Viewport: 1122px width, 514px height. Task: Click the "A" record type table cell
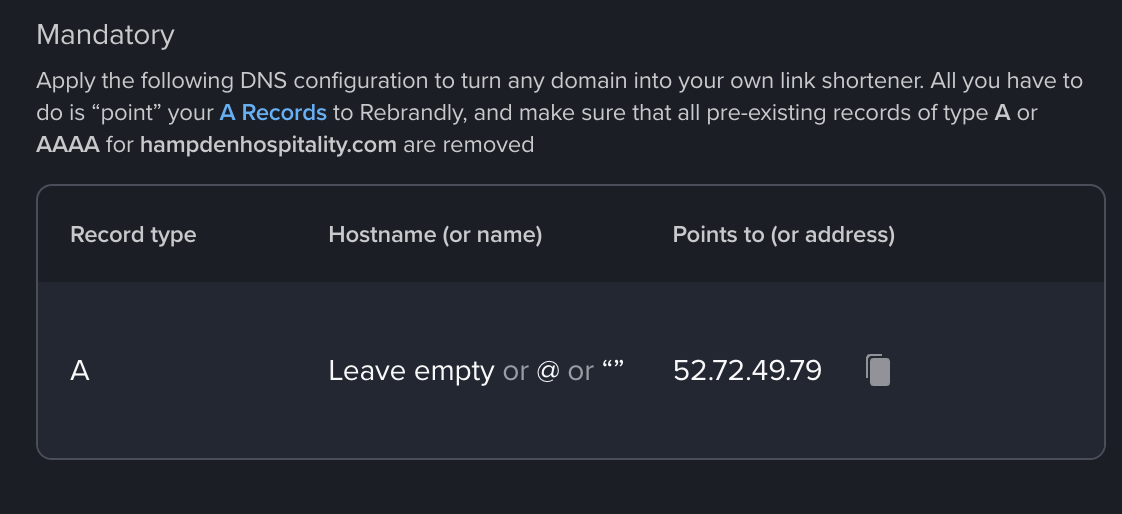coord(80,371)
